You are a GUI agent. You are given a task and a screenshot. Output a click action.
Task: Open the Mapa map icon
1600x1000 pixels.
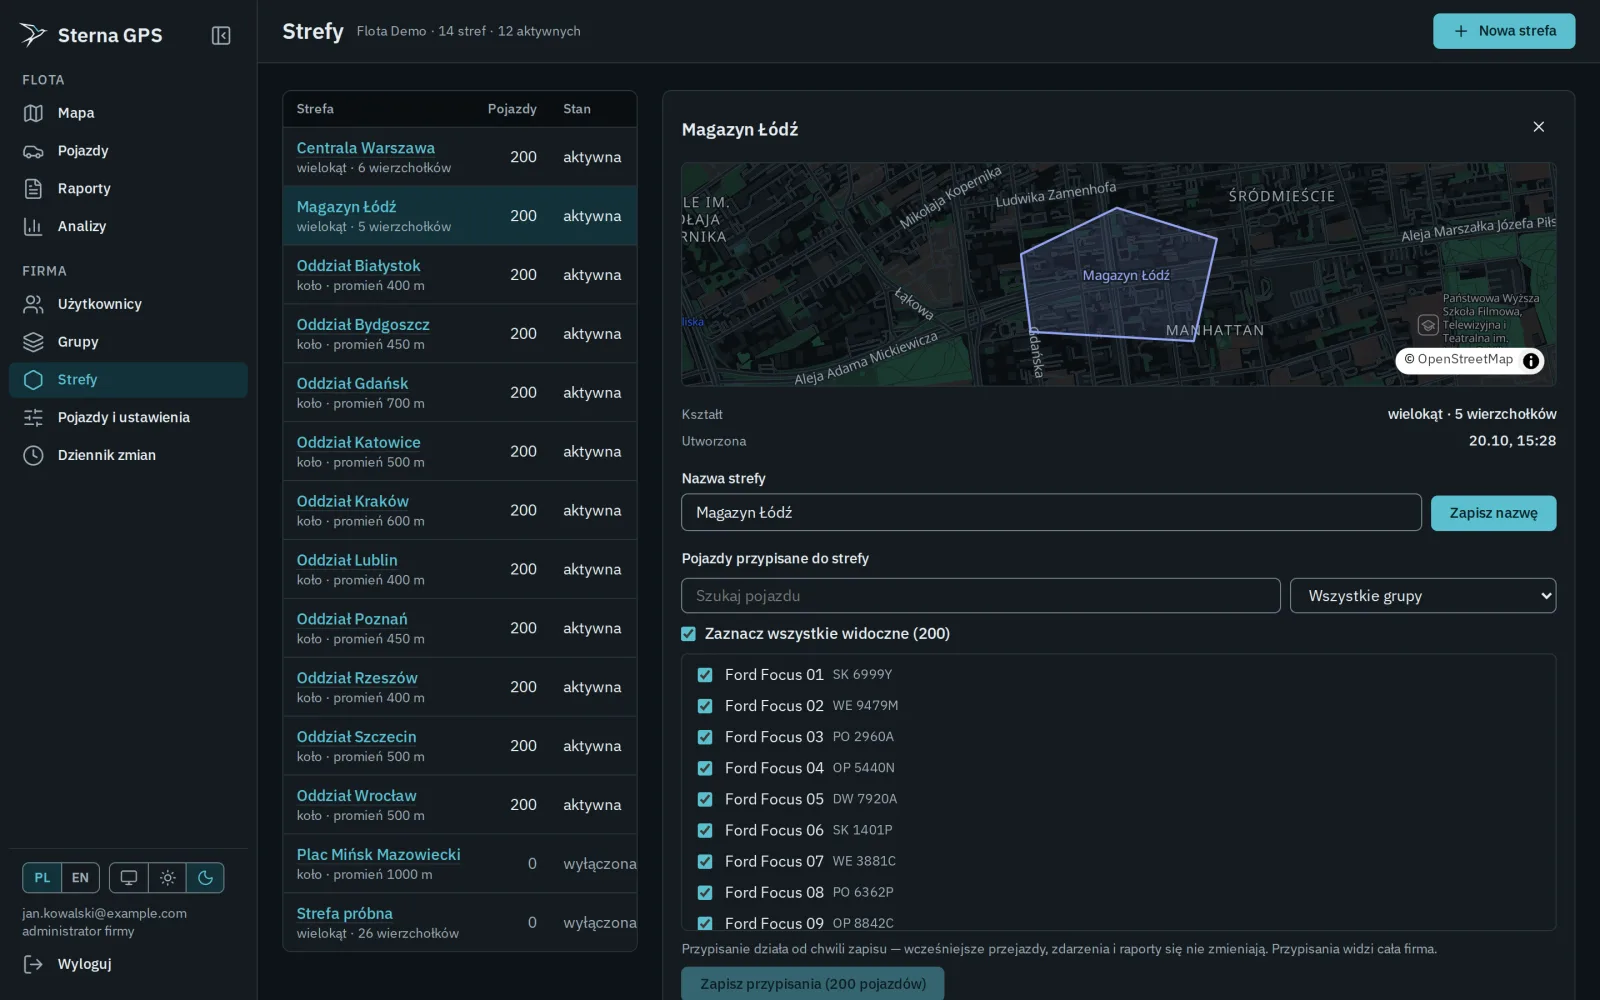click(33, 113)
